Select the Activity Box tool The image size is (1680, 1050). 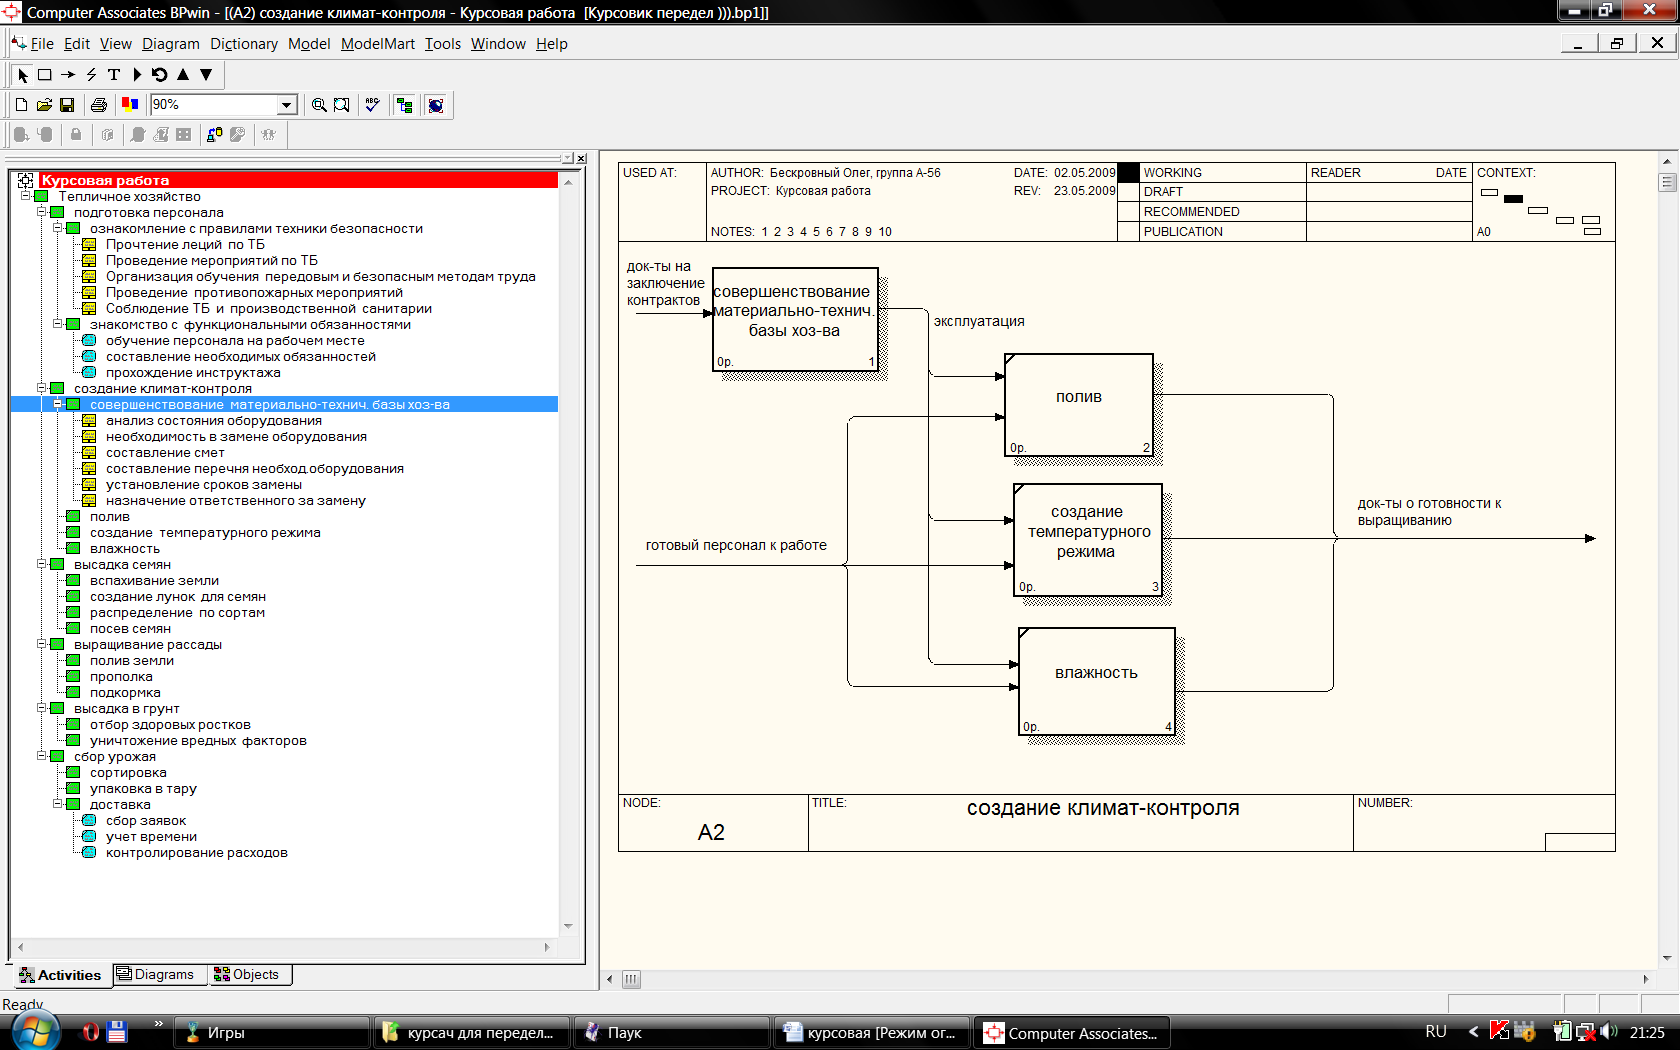[x=45, y=75]
